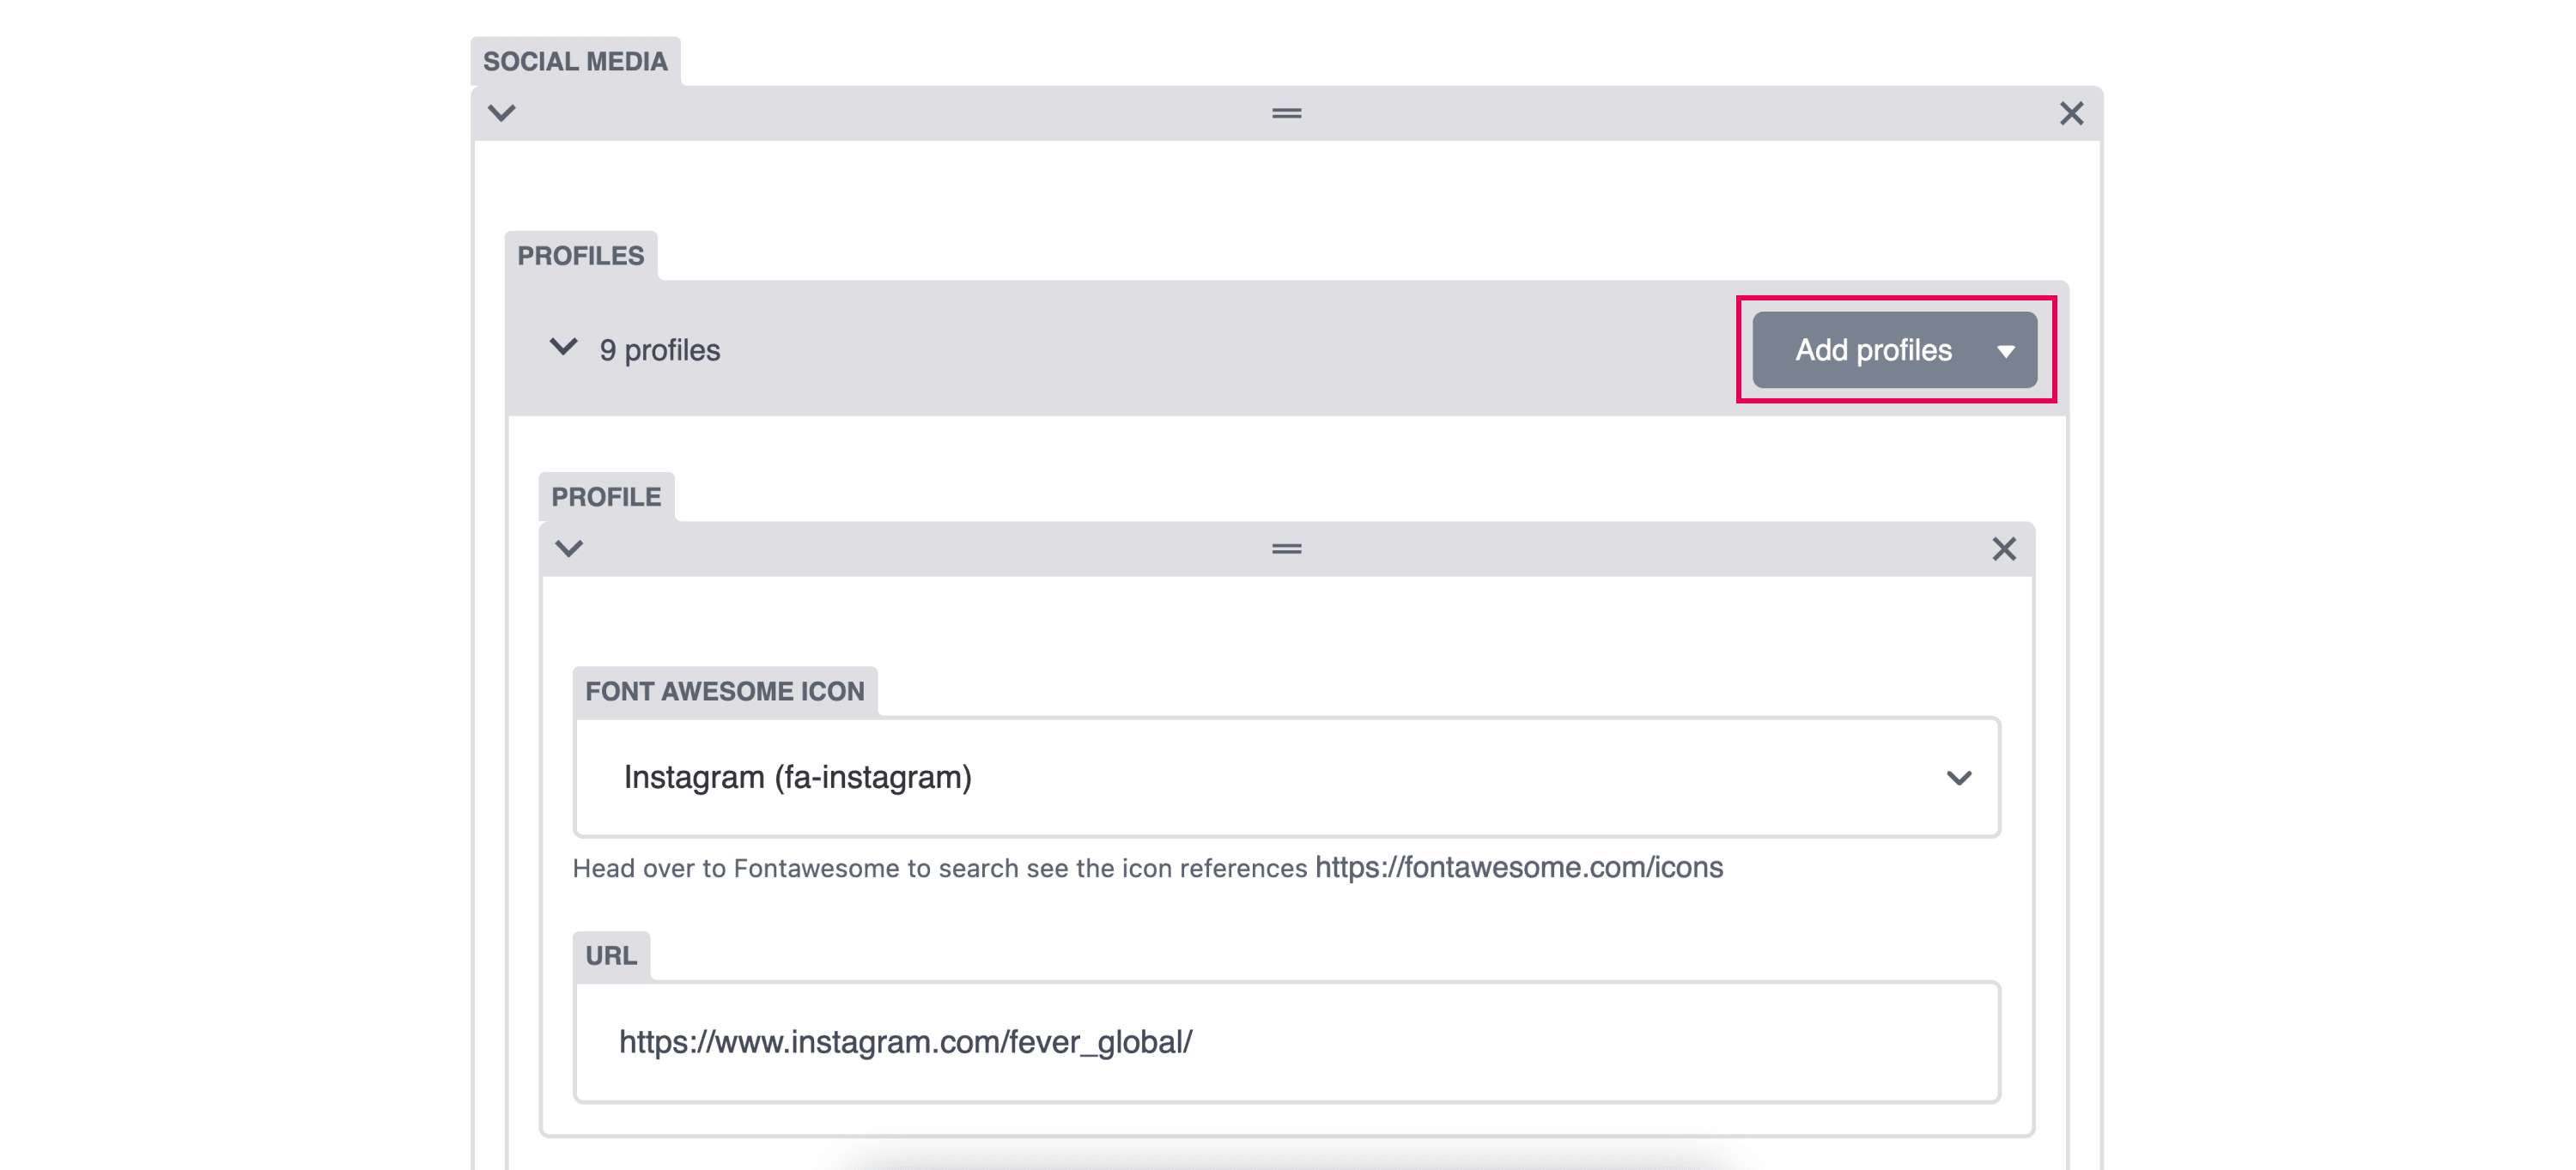This screenshot has width=2576, height=1170.
Task: Click the FONT AWESOME ICON field label
Action: point(724,691)
